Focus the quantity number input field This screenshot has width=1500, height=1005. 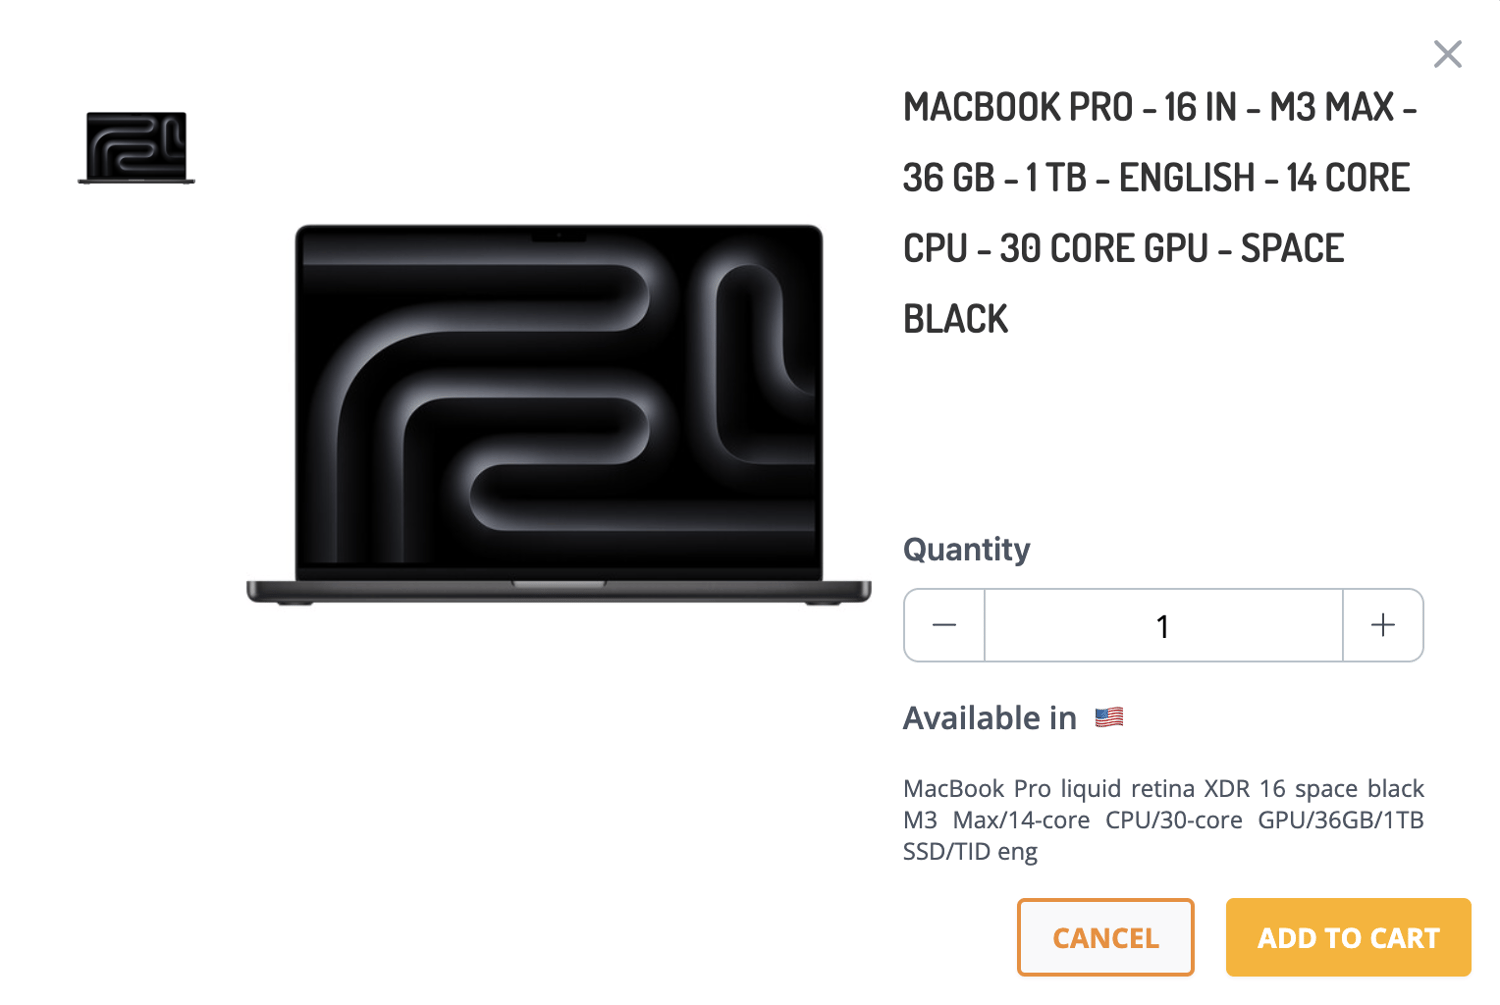tap(1162, 626)
